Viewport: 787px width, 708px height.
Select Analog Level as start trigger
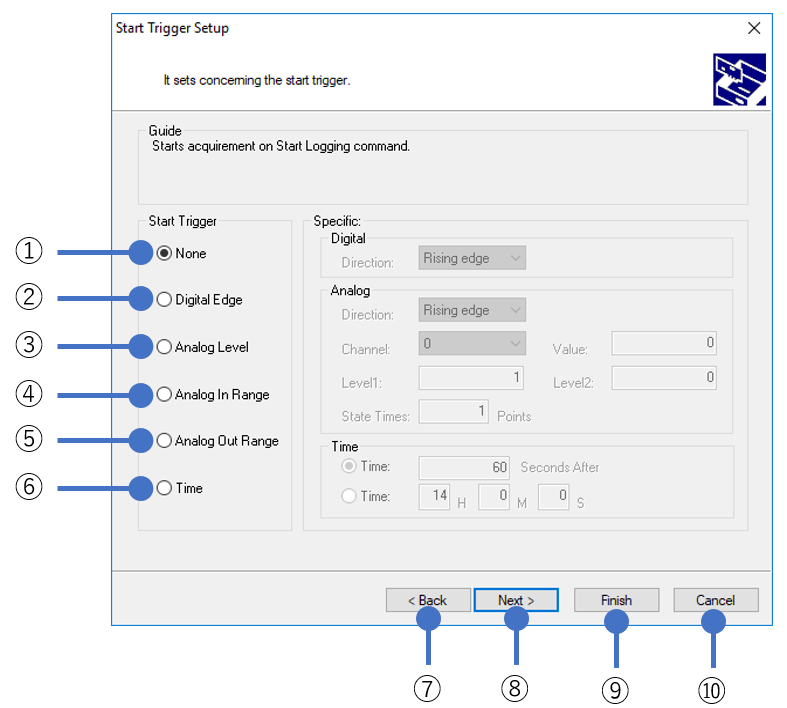click(x=164, y=347)
